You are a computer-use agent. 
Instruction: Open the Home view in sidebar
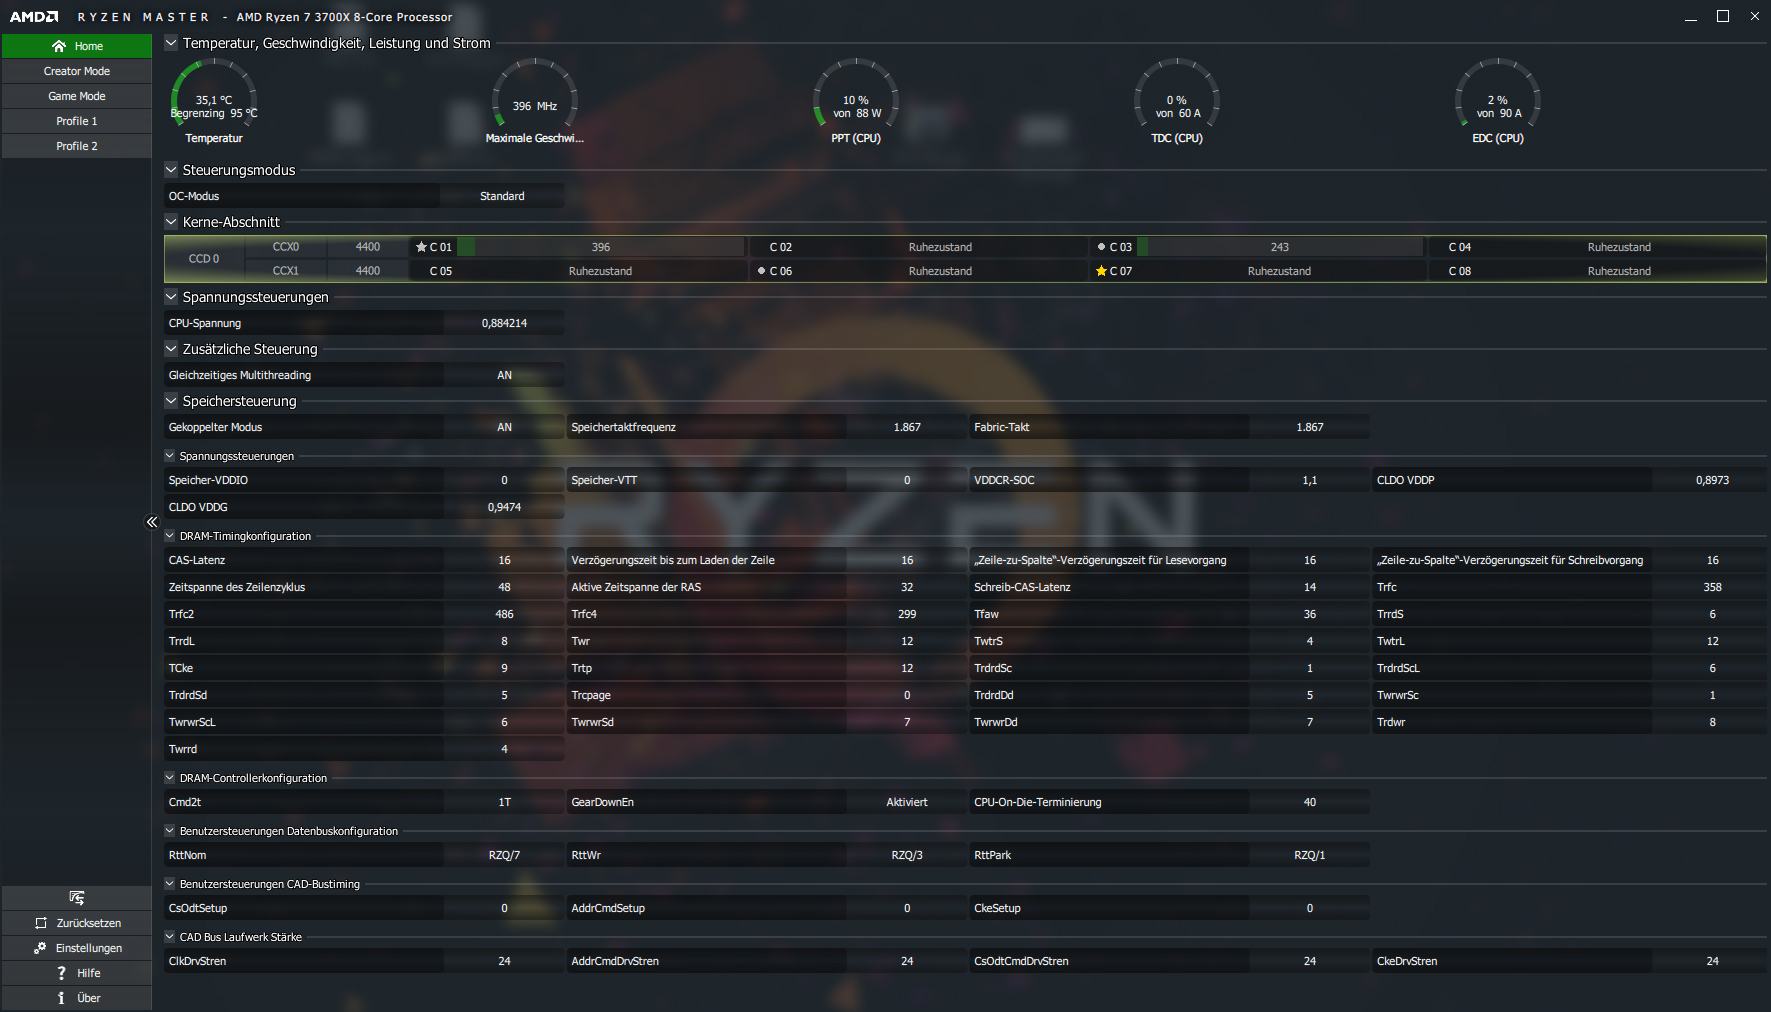[77, 46]
